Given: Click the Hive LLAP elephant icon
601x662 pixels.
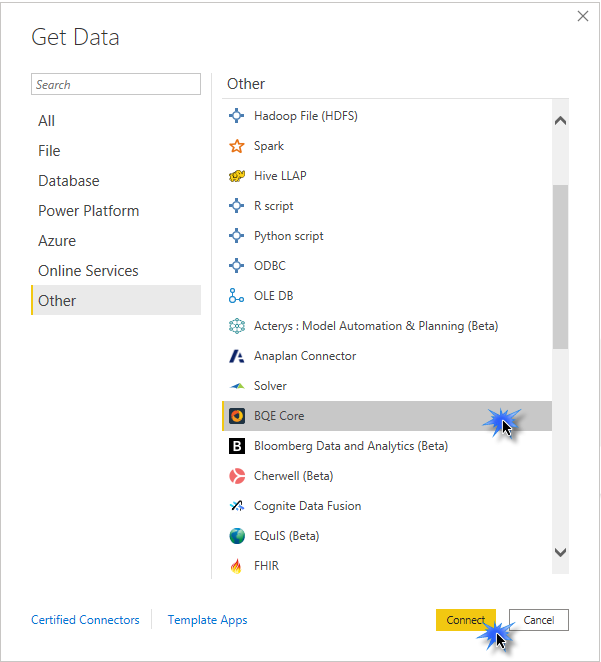Looking at the screenshot, I should [236, 176].
